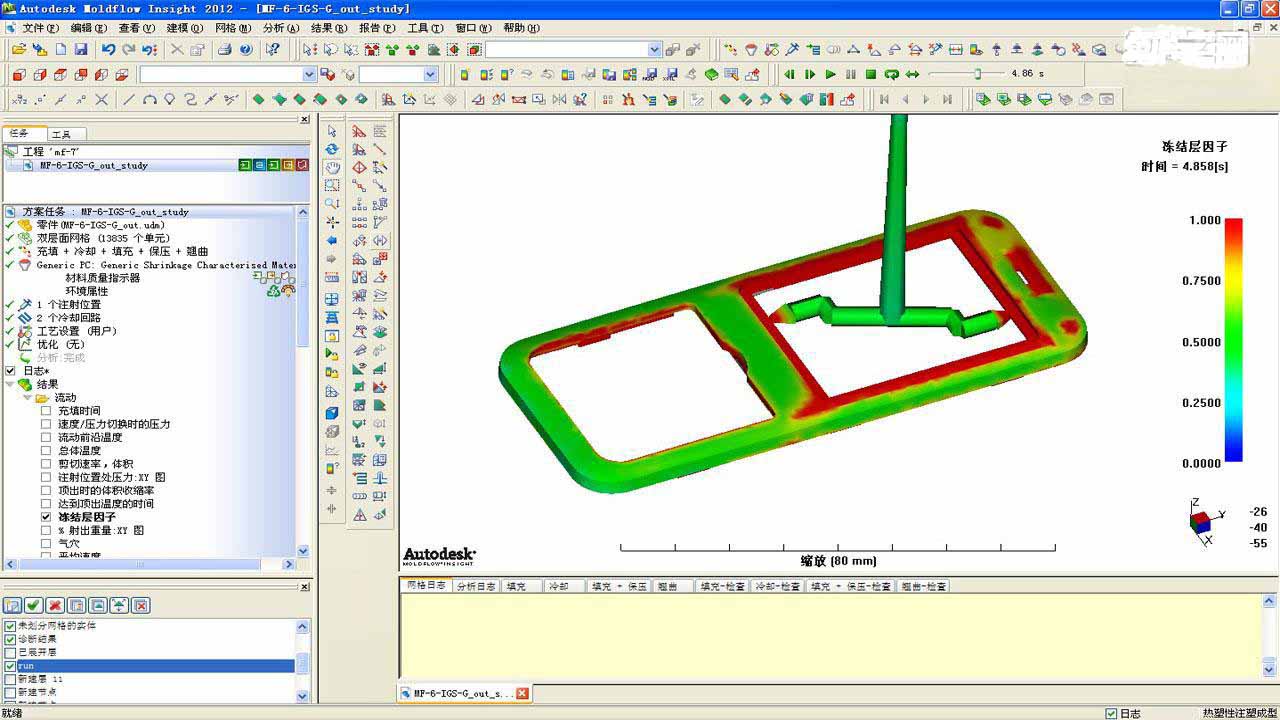Image resolution: width=1280 pixels, height=720 pixels.
Task: Click the animation time slider handle
Action: click(x=977, y=74)
